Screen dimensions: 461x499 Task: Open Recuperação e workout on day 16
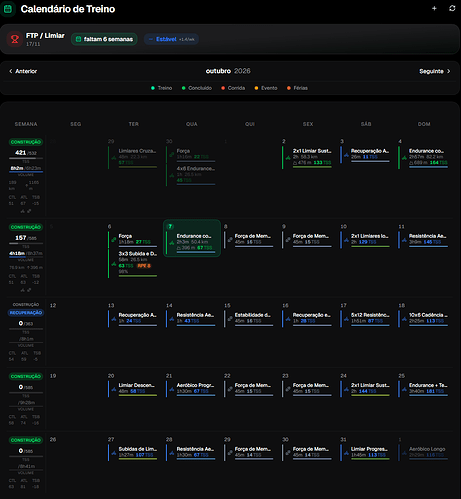pyautogui.click(x=307, y=319)
